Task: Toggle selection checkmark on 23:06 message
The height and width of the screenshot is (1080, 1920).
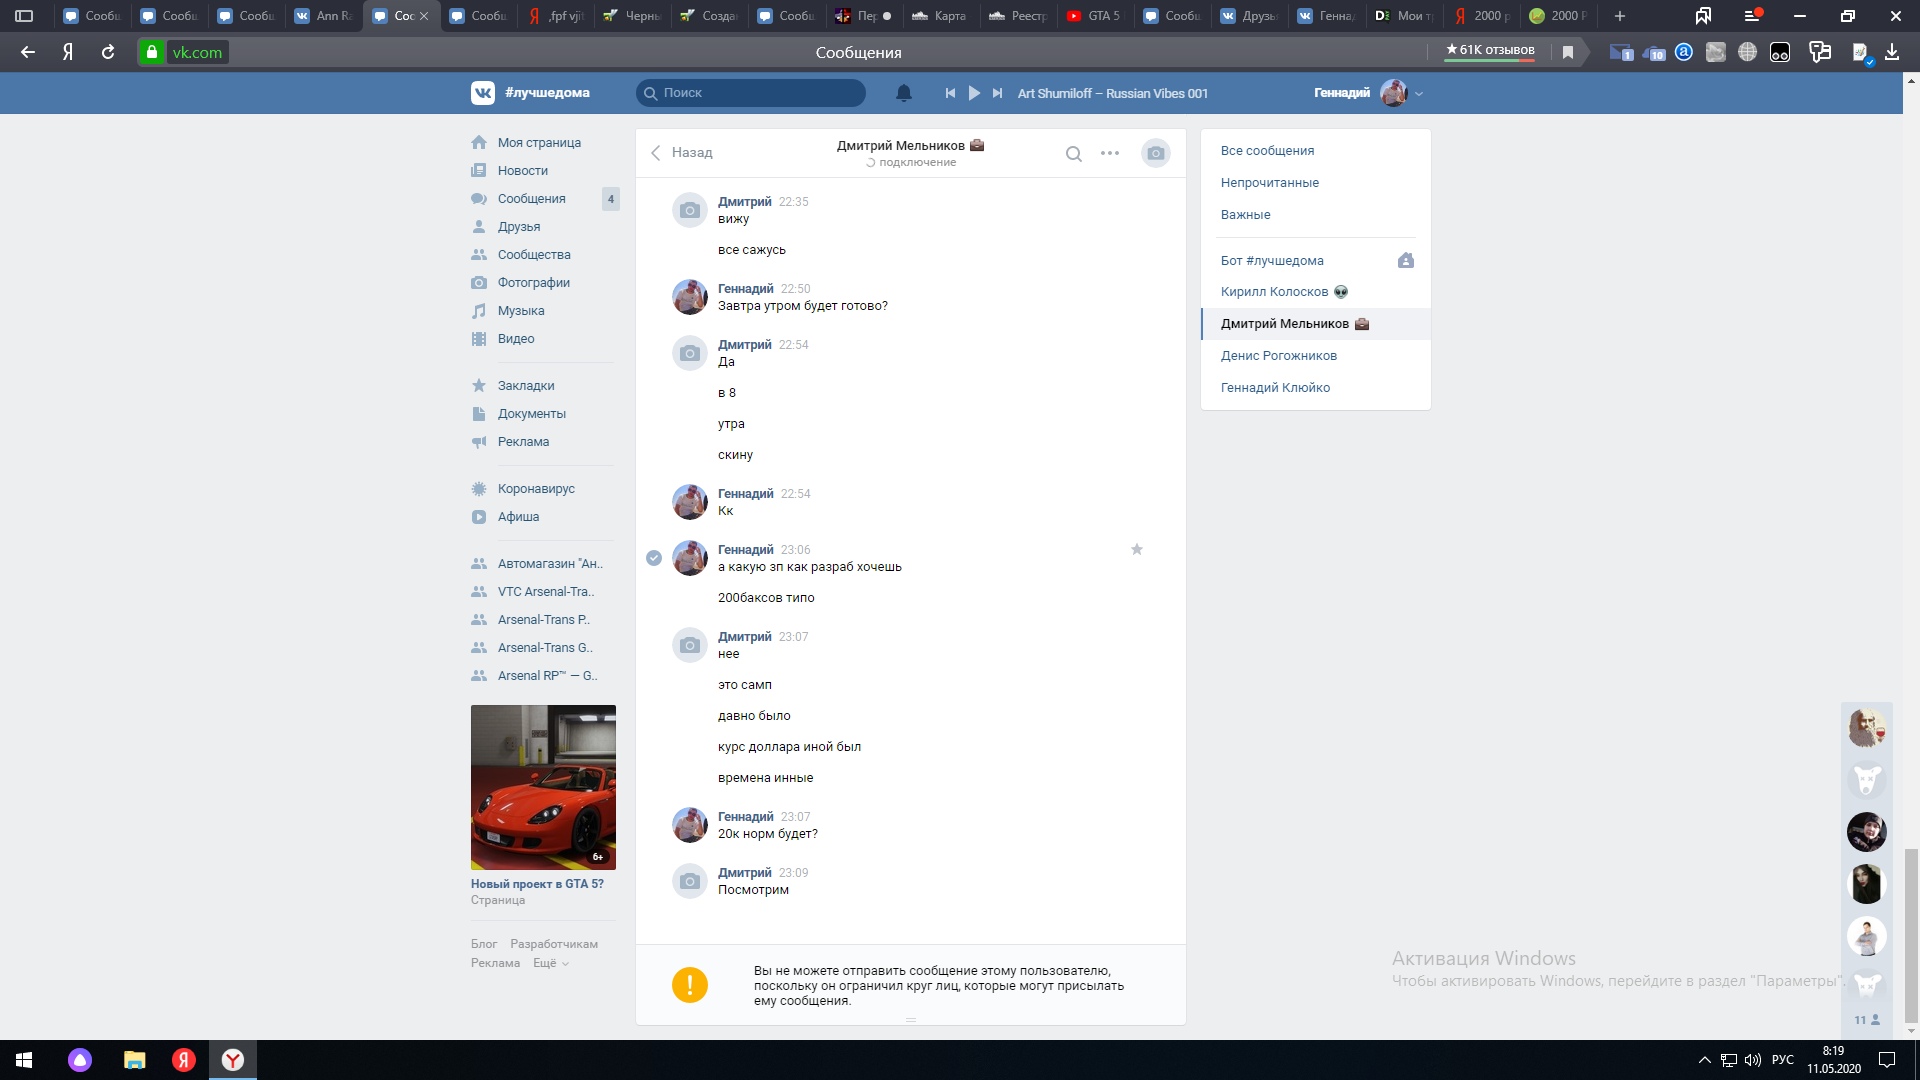Action: 654,558
